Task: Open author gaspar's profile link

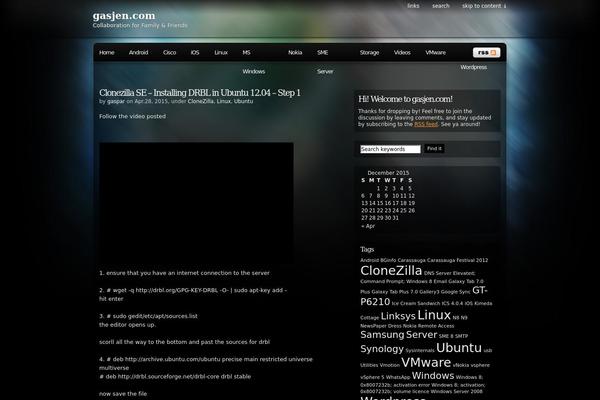Action: click(116, 101)
